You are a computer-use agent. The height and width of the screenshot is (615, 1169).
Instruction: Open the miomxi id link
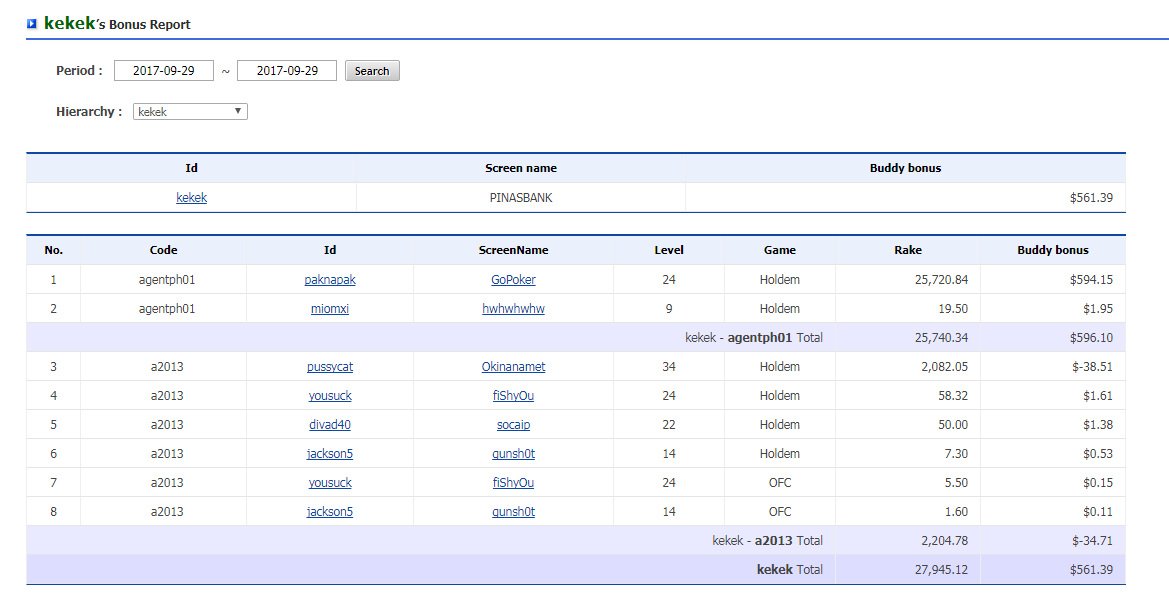point(330,309)
